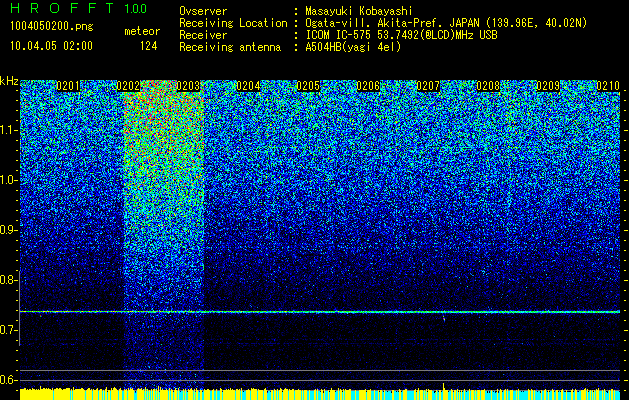Click the 1.0 kHz axis label

click(8, 180)
